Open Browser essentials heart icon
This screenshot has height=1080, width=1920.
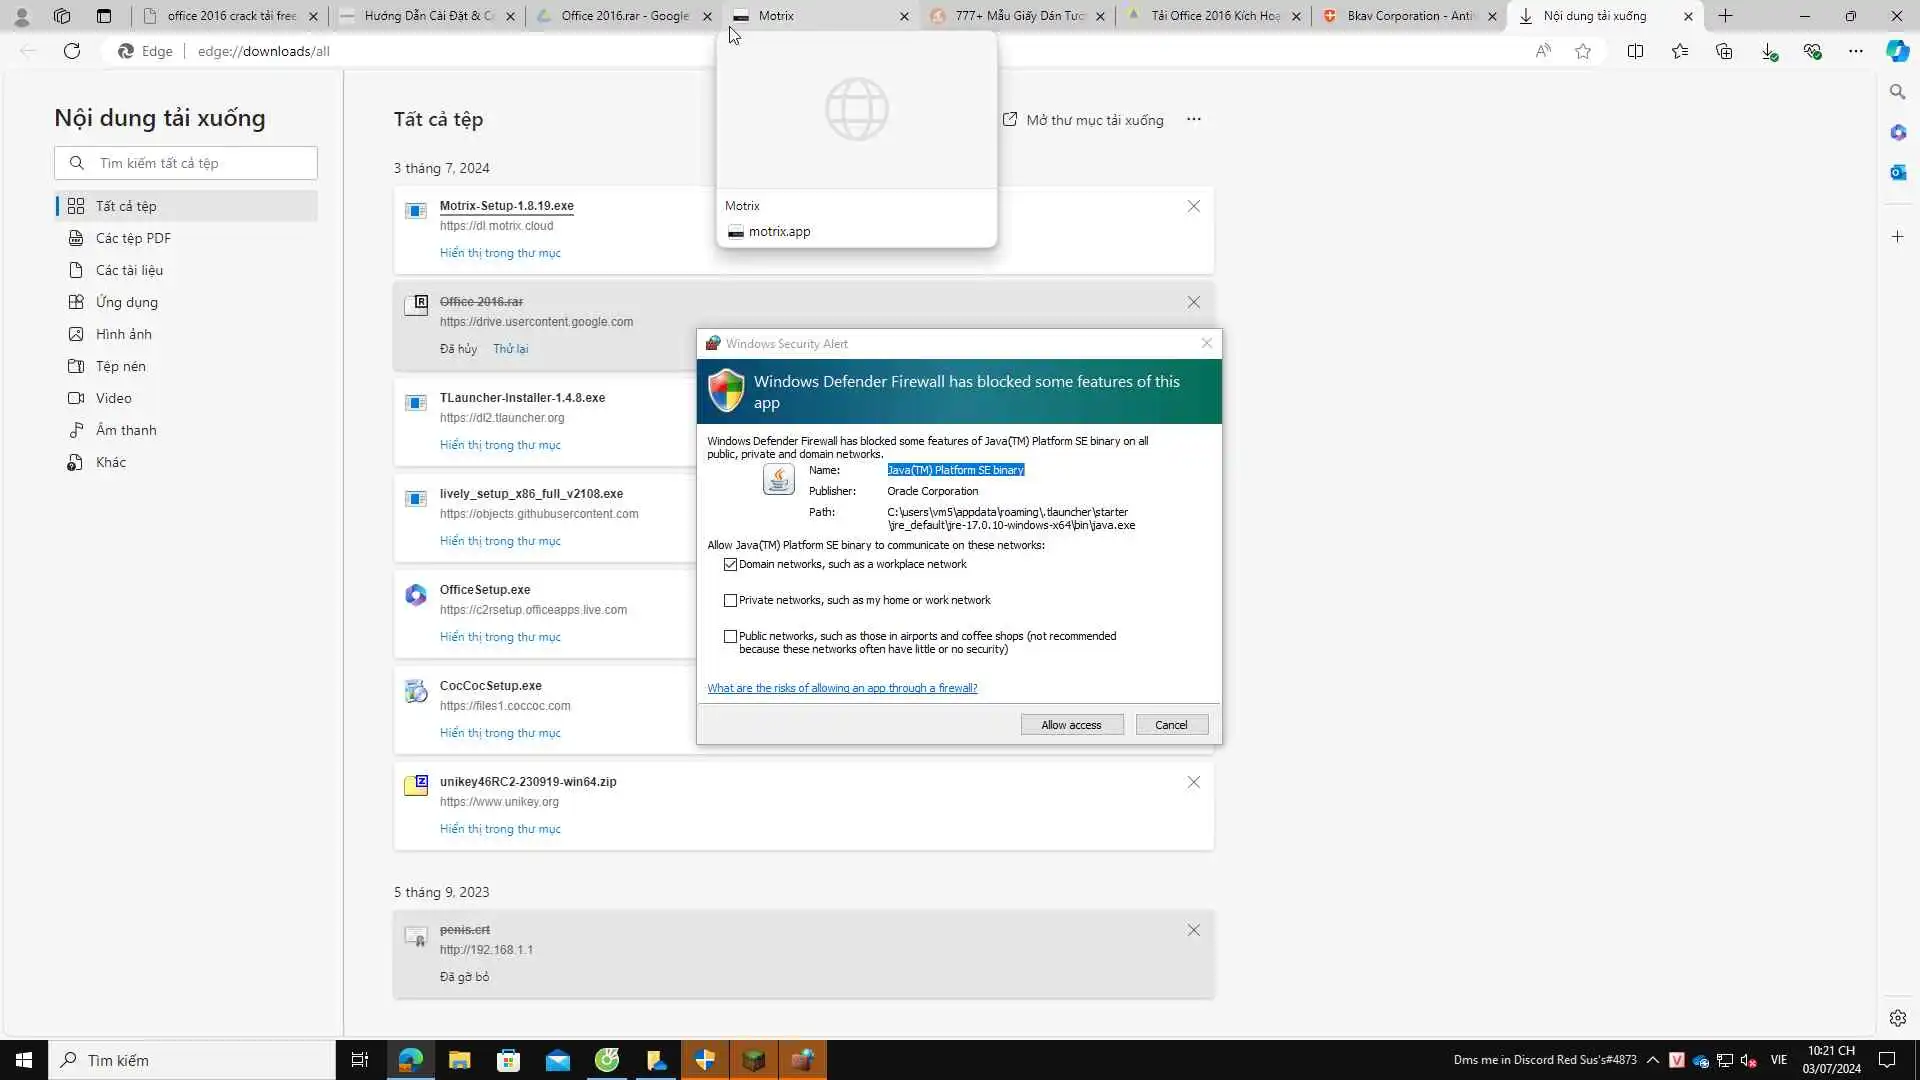(x=1812, y=51)
